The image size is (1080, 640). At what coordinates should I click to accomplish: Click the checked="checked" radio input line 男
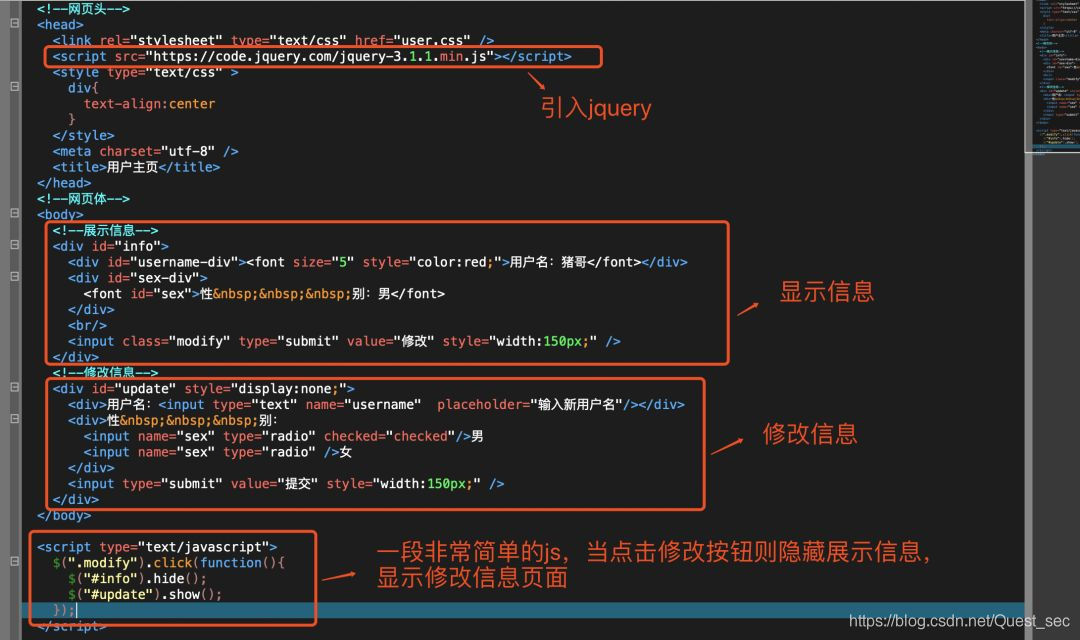(283, 437)
